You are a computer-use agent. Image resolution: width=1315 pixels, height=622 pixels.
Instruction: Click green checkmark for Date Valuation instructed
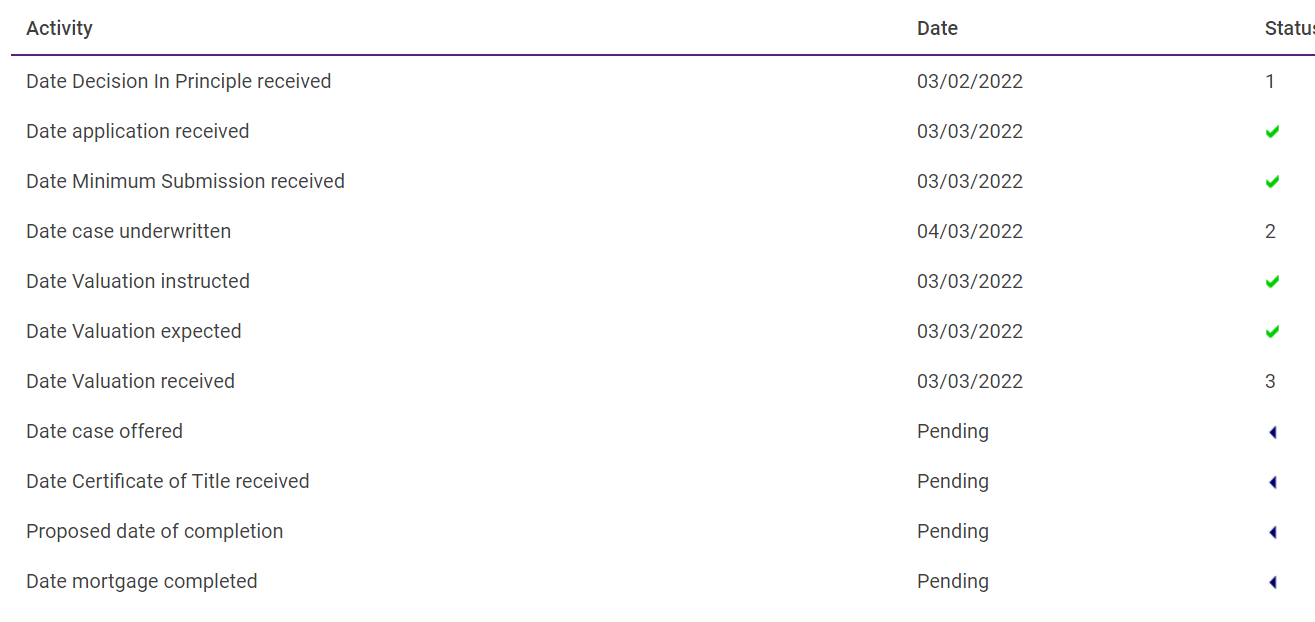click(1272, 282)
